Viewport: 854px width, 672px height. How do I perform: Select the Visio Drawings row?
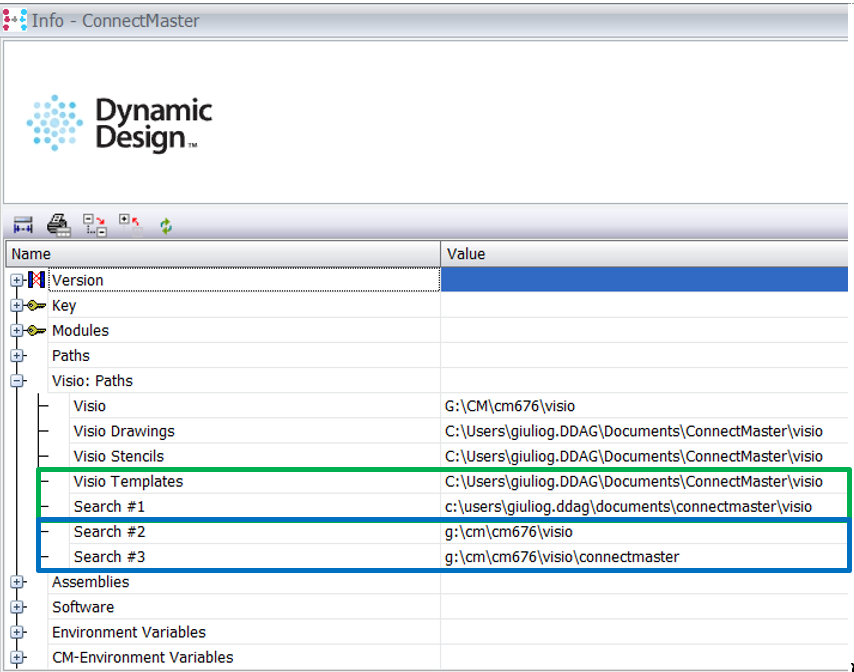pyautogui.click(x=124, y=431)
